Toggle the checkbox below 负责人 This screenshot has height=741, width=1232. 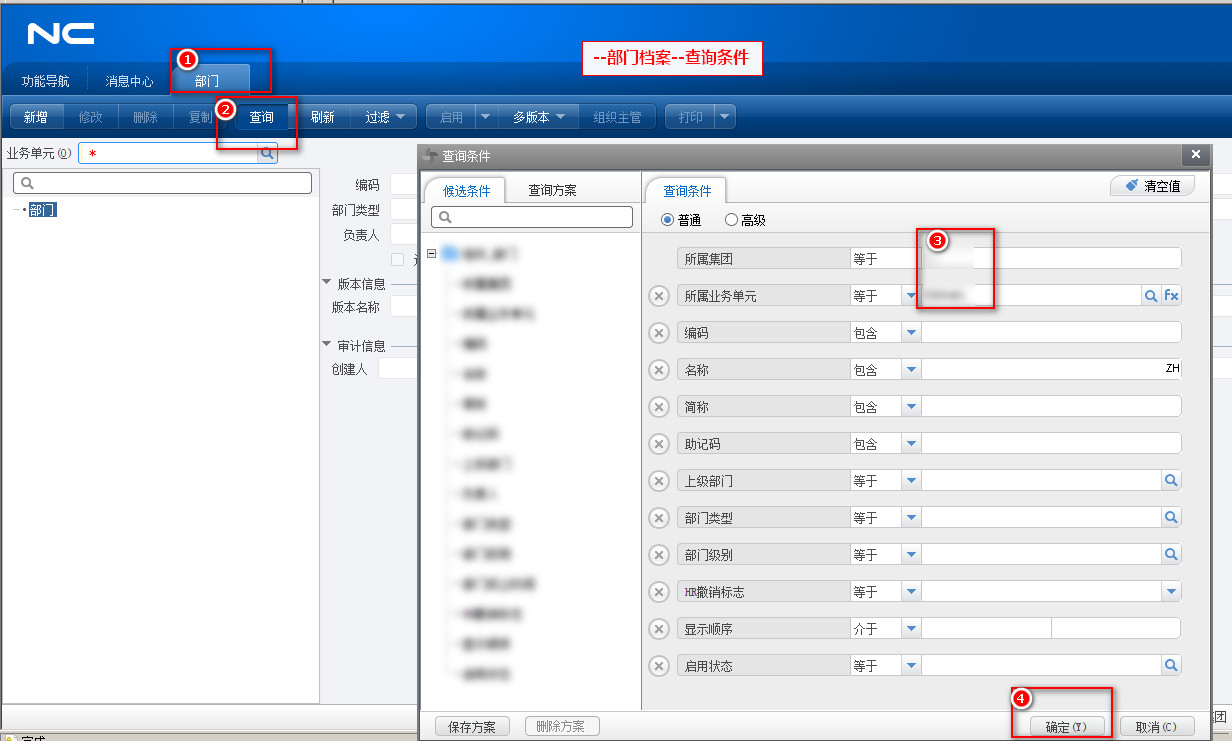pos(398,260)
